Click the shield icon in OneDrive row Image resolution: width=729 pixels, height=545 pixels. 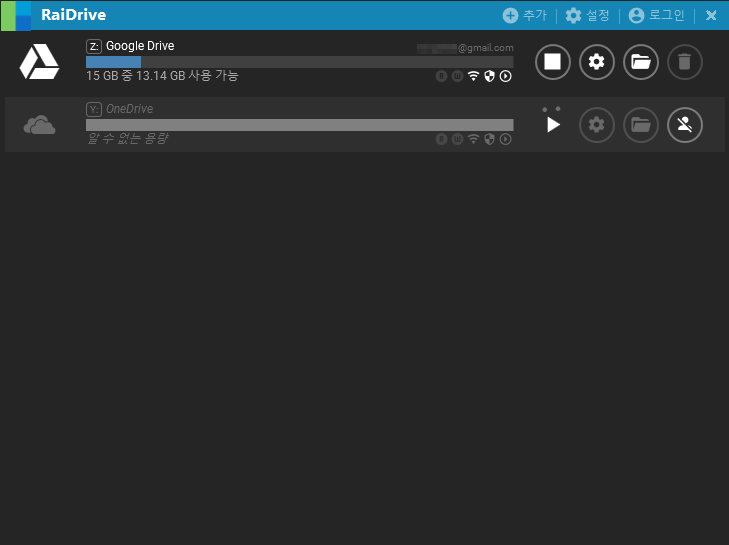pyautogui.click(x=489, y=139)
